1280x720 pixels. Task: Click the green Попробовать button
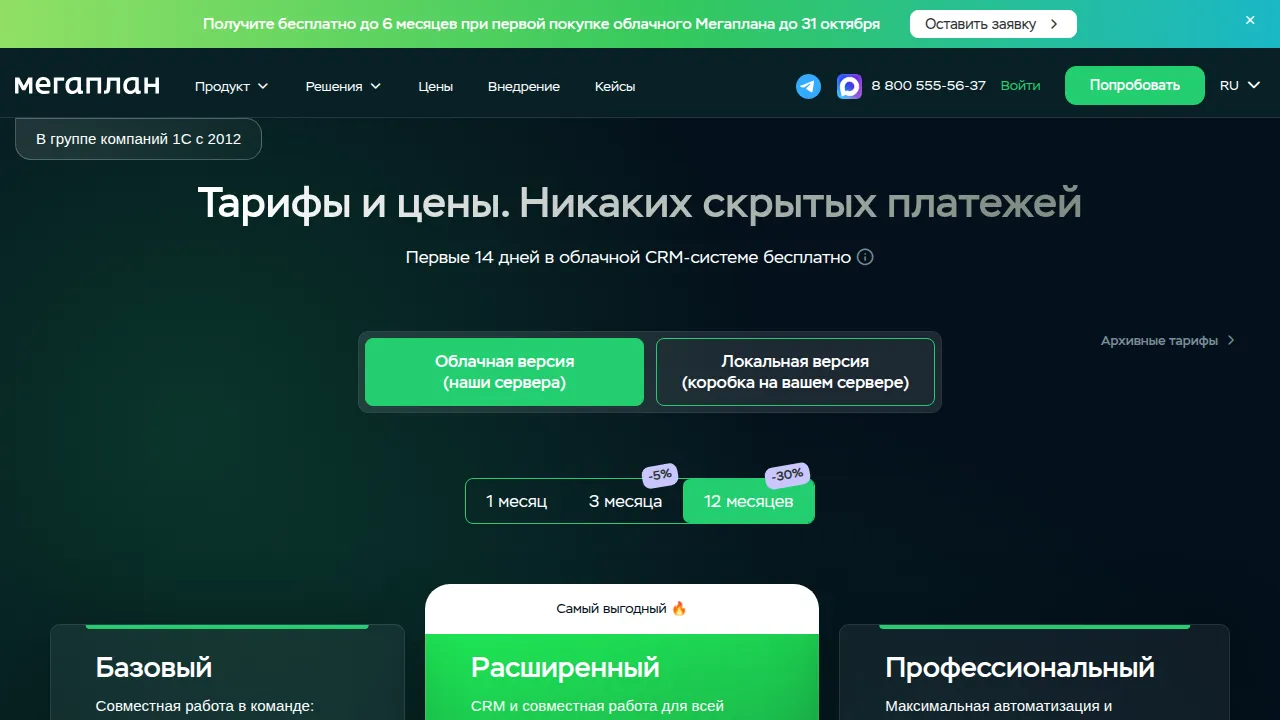(1135, 85)
